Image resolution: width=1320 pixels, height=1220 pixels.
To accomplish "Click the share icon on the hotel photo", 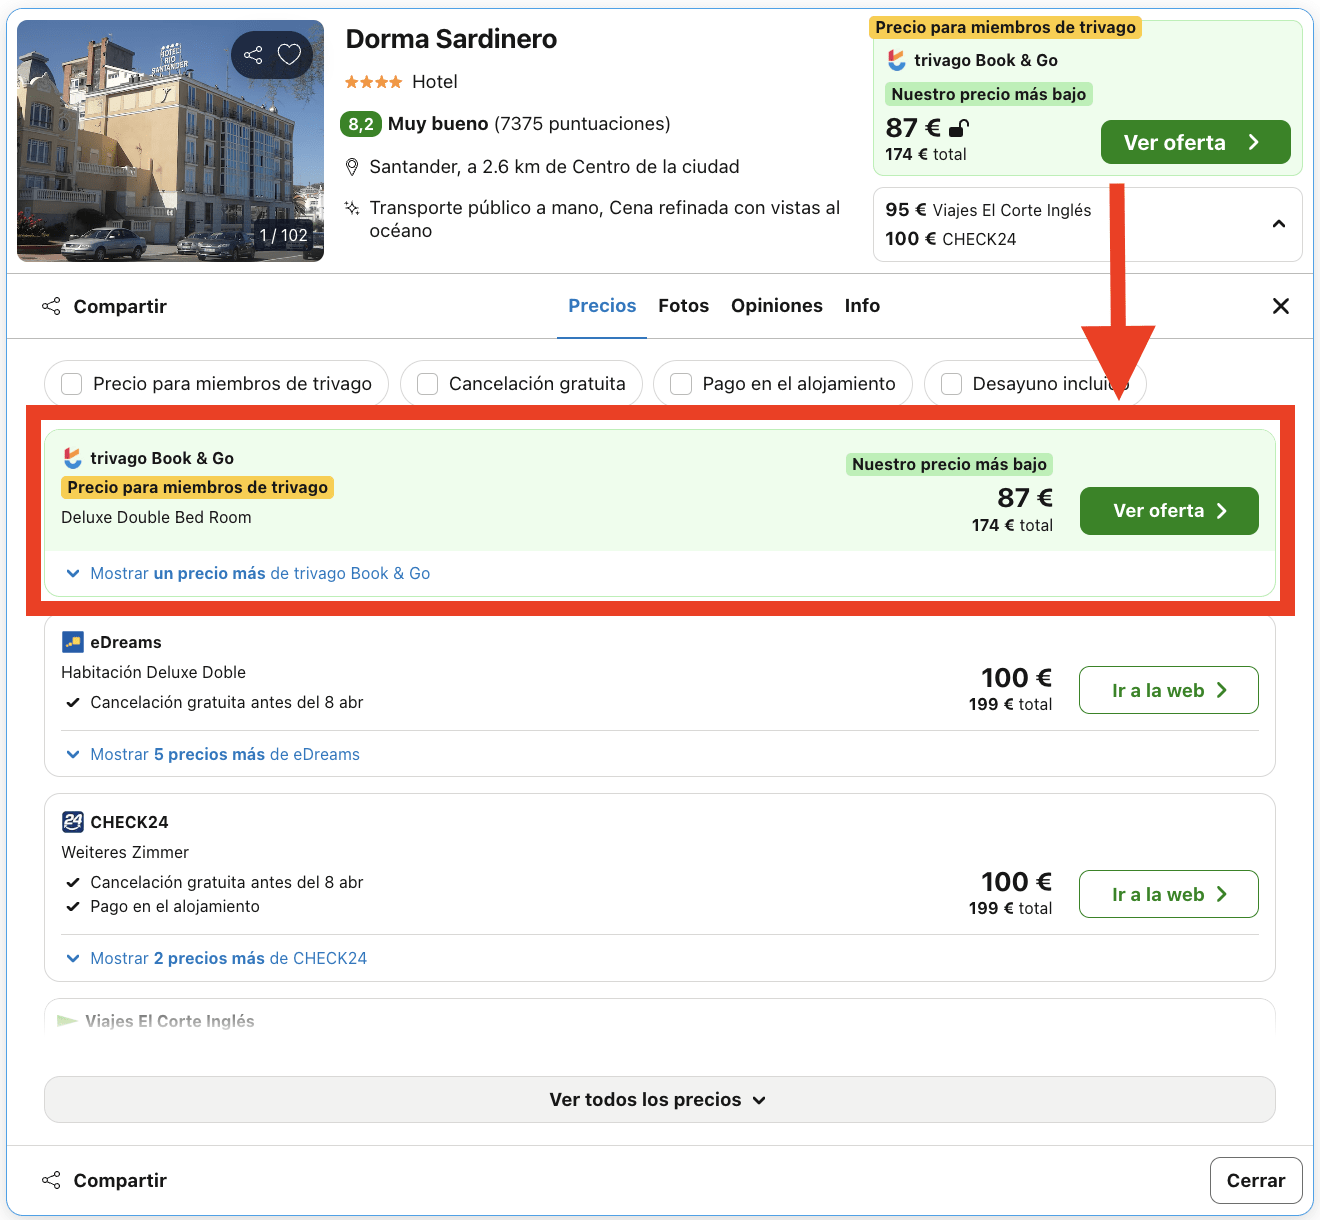I will point(252,55).
